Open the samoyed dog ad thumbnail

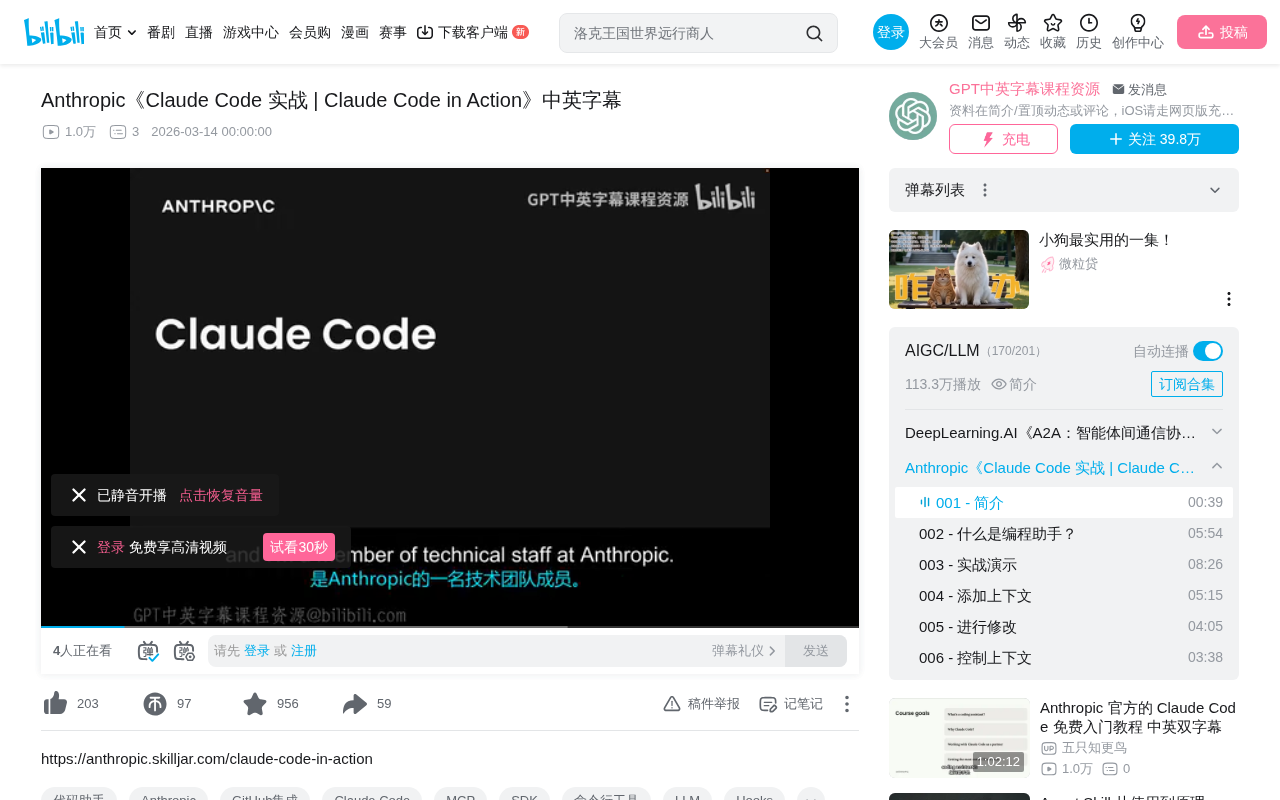959,269
